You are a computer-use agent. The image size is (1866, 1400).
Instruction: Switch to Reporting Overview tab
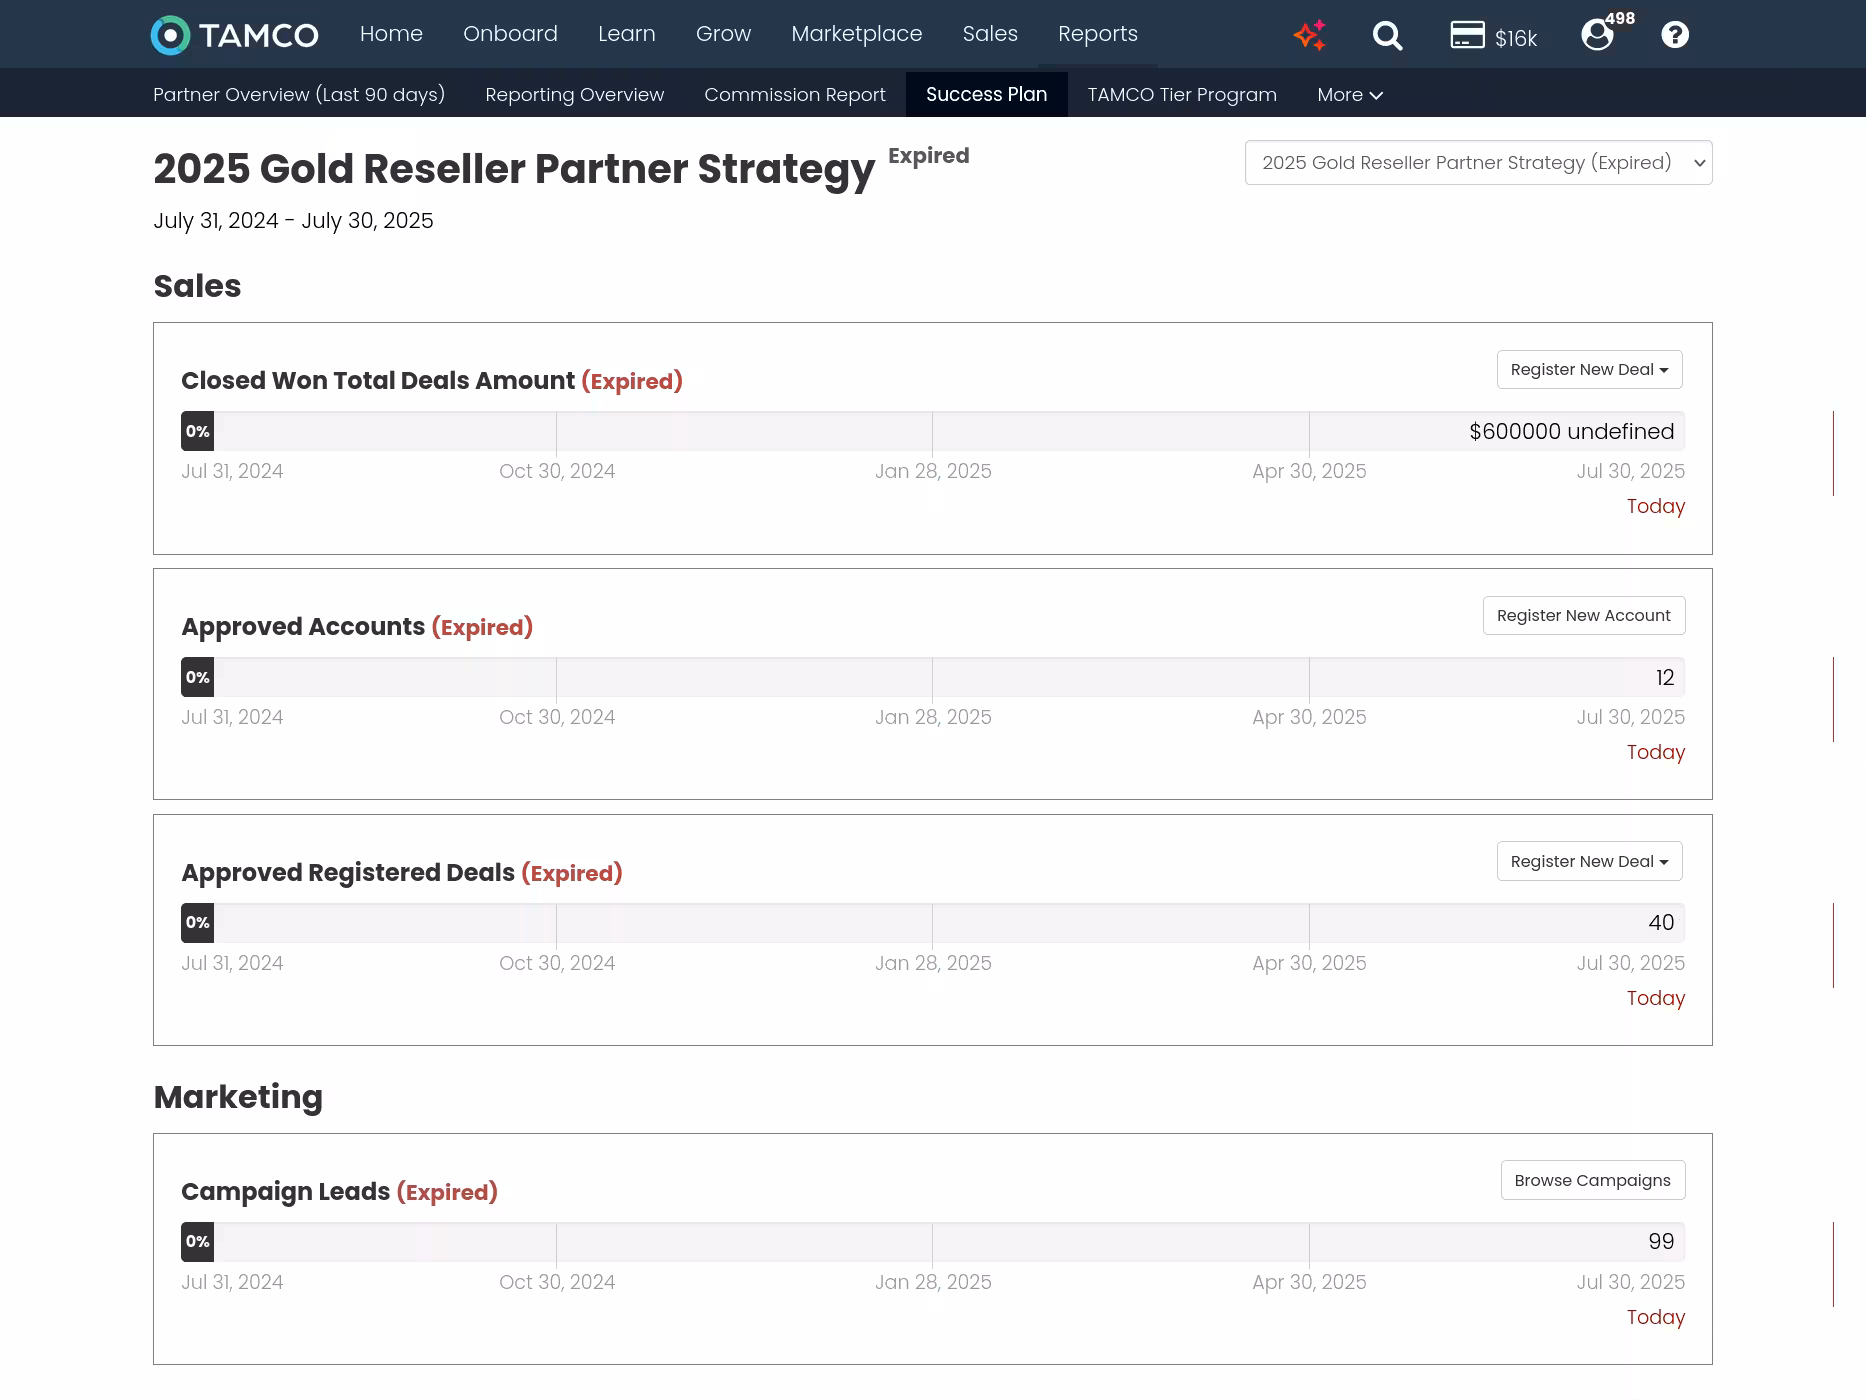pyautogui.click(x=574, y=94)
